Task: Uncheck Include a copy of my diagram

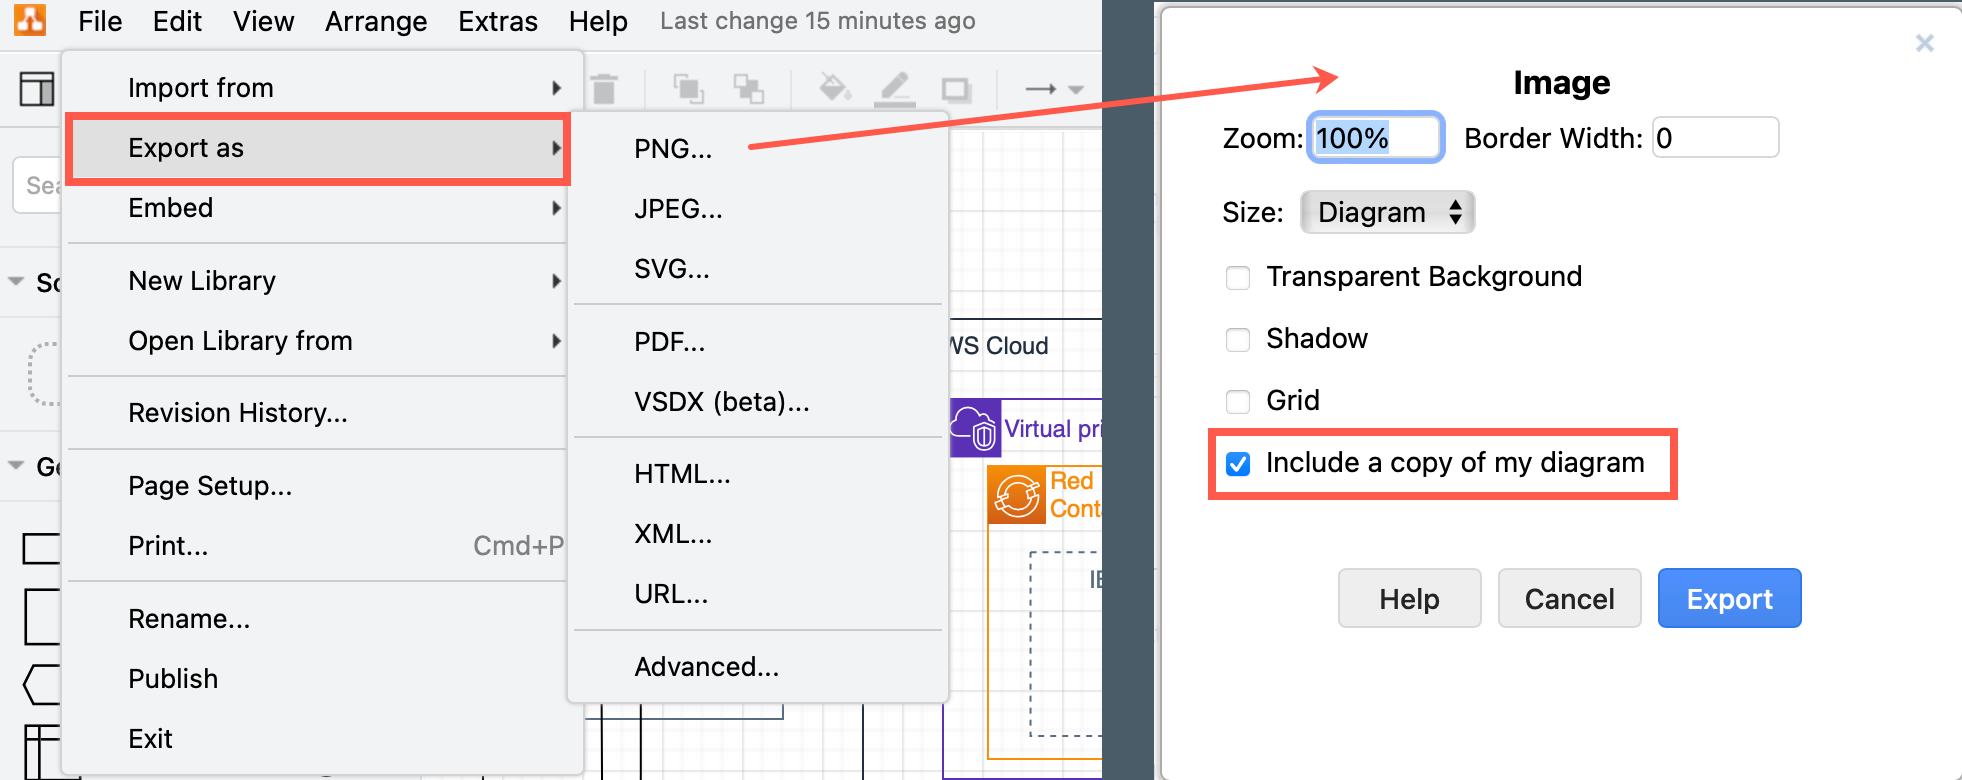Action: 1238,463
